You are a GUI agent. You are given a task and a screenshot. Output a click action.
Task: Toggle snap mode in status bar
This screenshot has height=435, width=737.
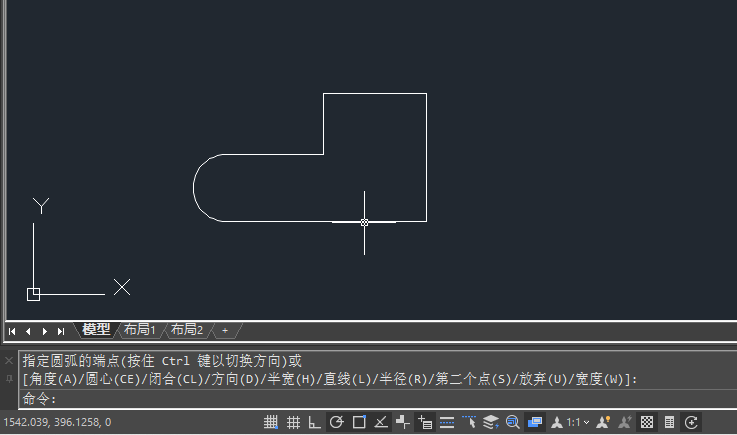coord(270,422)
